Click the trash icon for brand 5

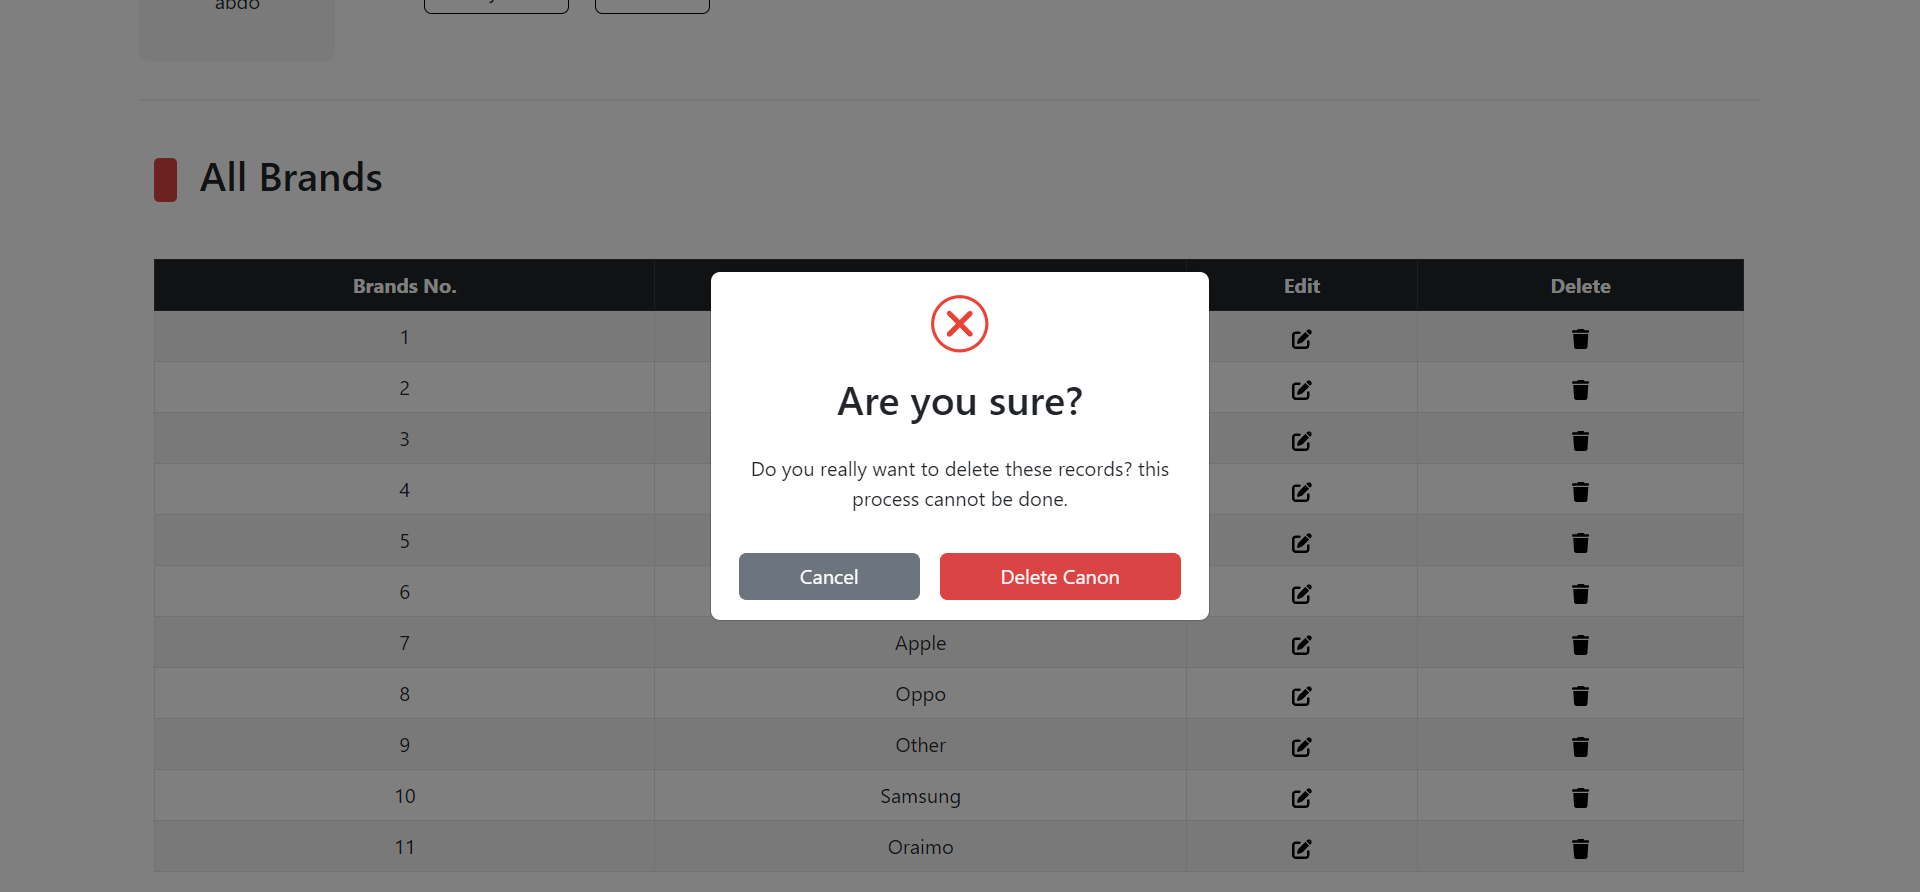point(1580,543)
